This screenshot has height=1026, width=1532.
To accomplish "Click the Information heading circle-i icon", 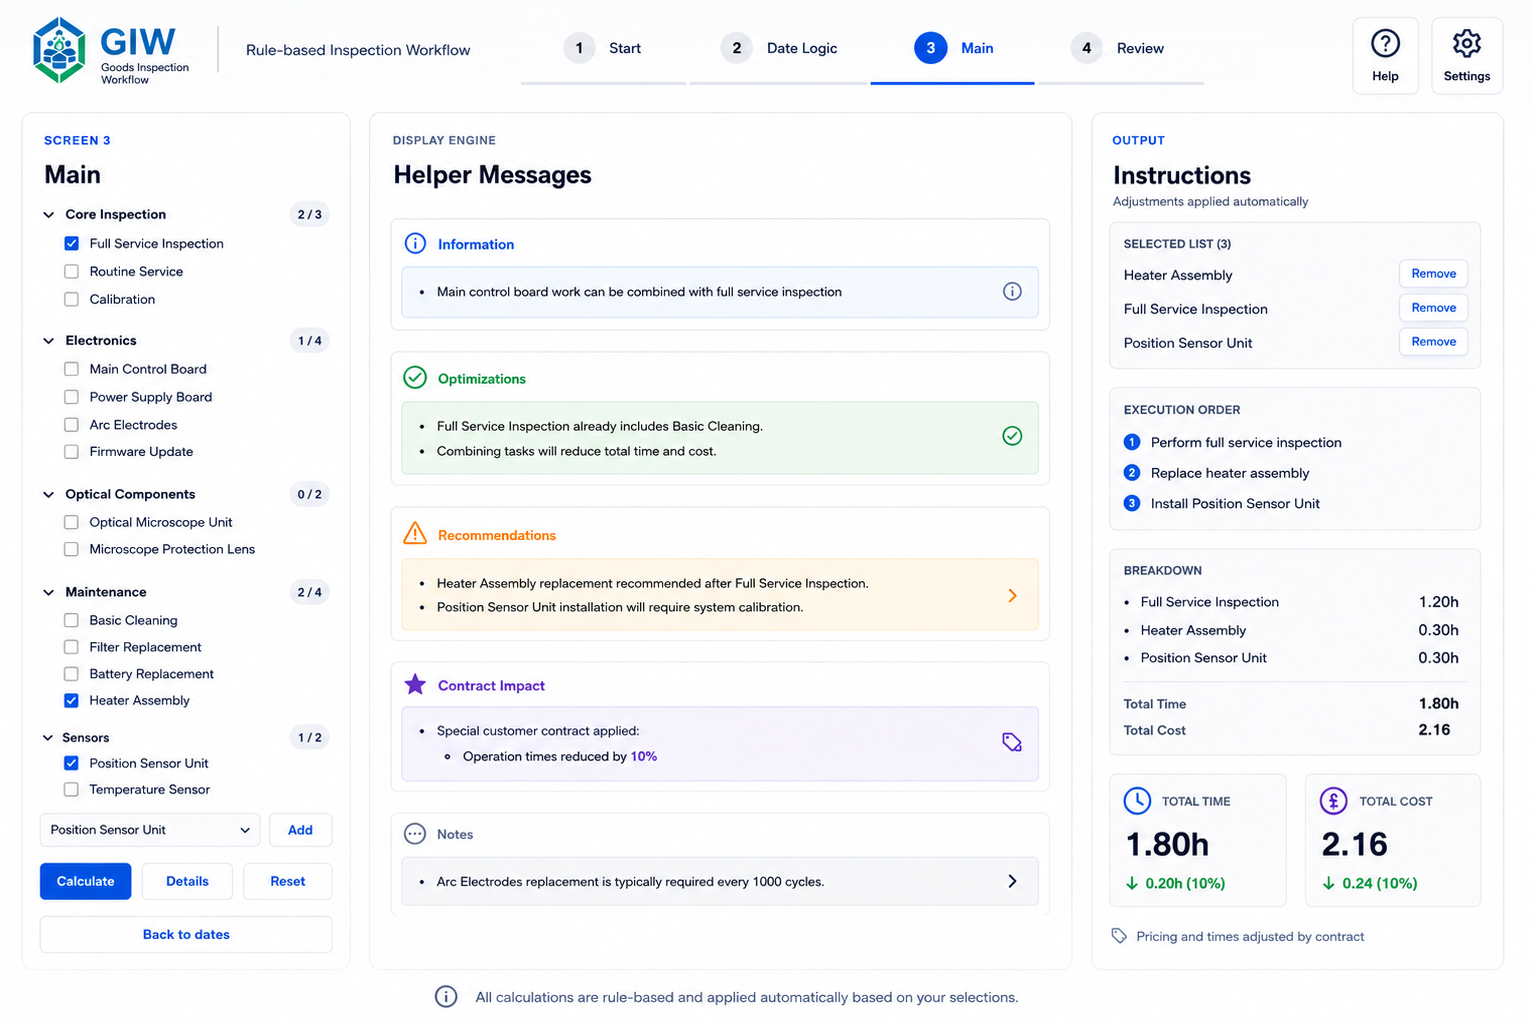I will point(415,244).
